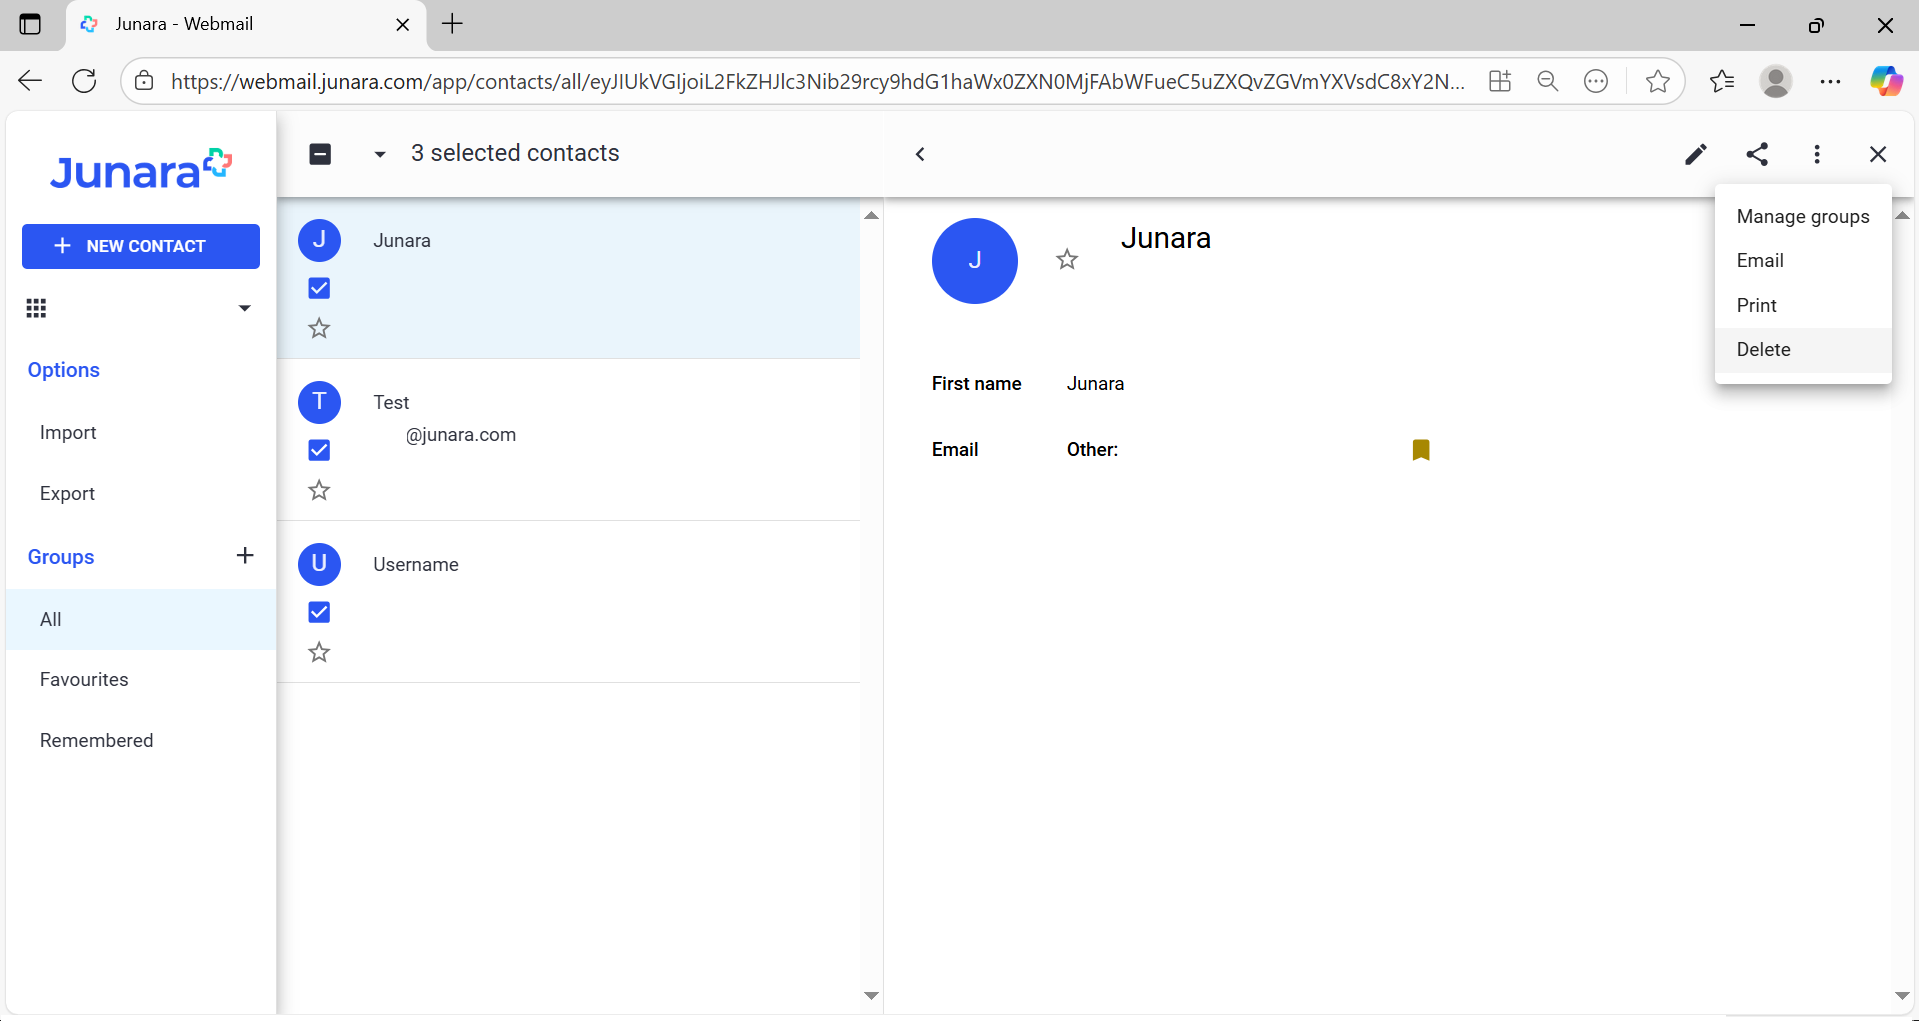Click the large J avatar in details
The height and width of the screenshot is (1021, 1919).
975,261
